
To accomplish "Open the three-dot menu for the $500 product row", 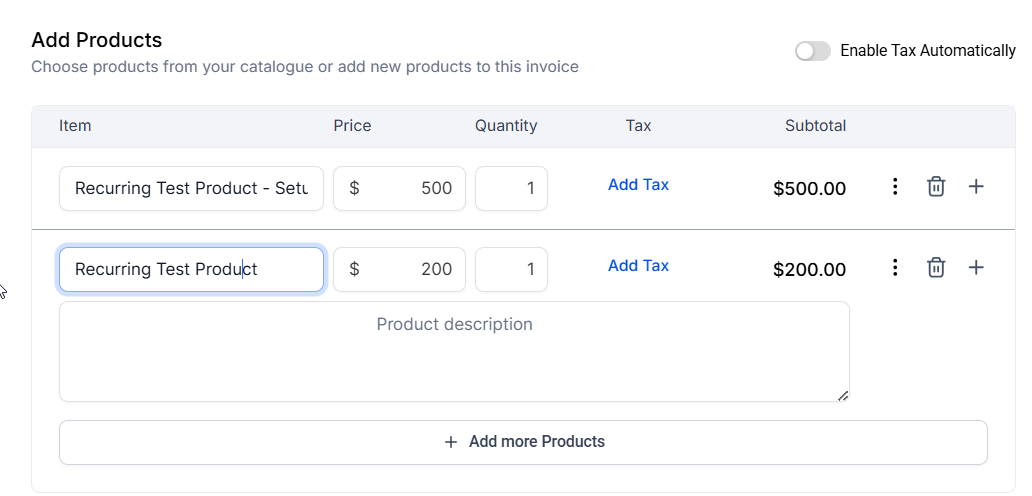I will pos(895,187).
